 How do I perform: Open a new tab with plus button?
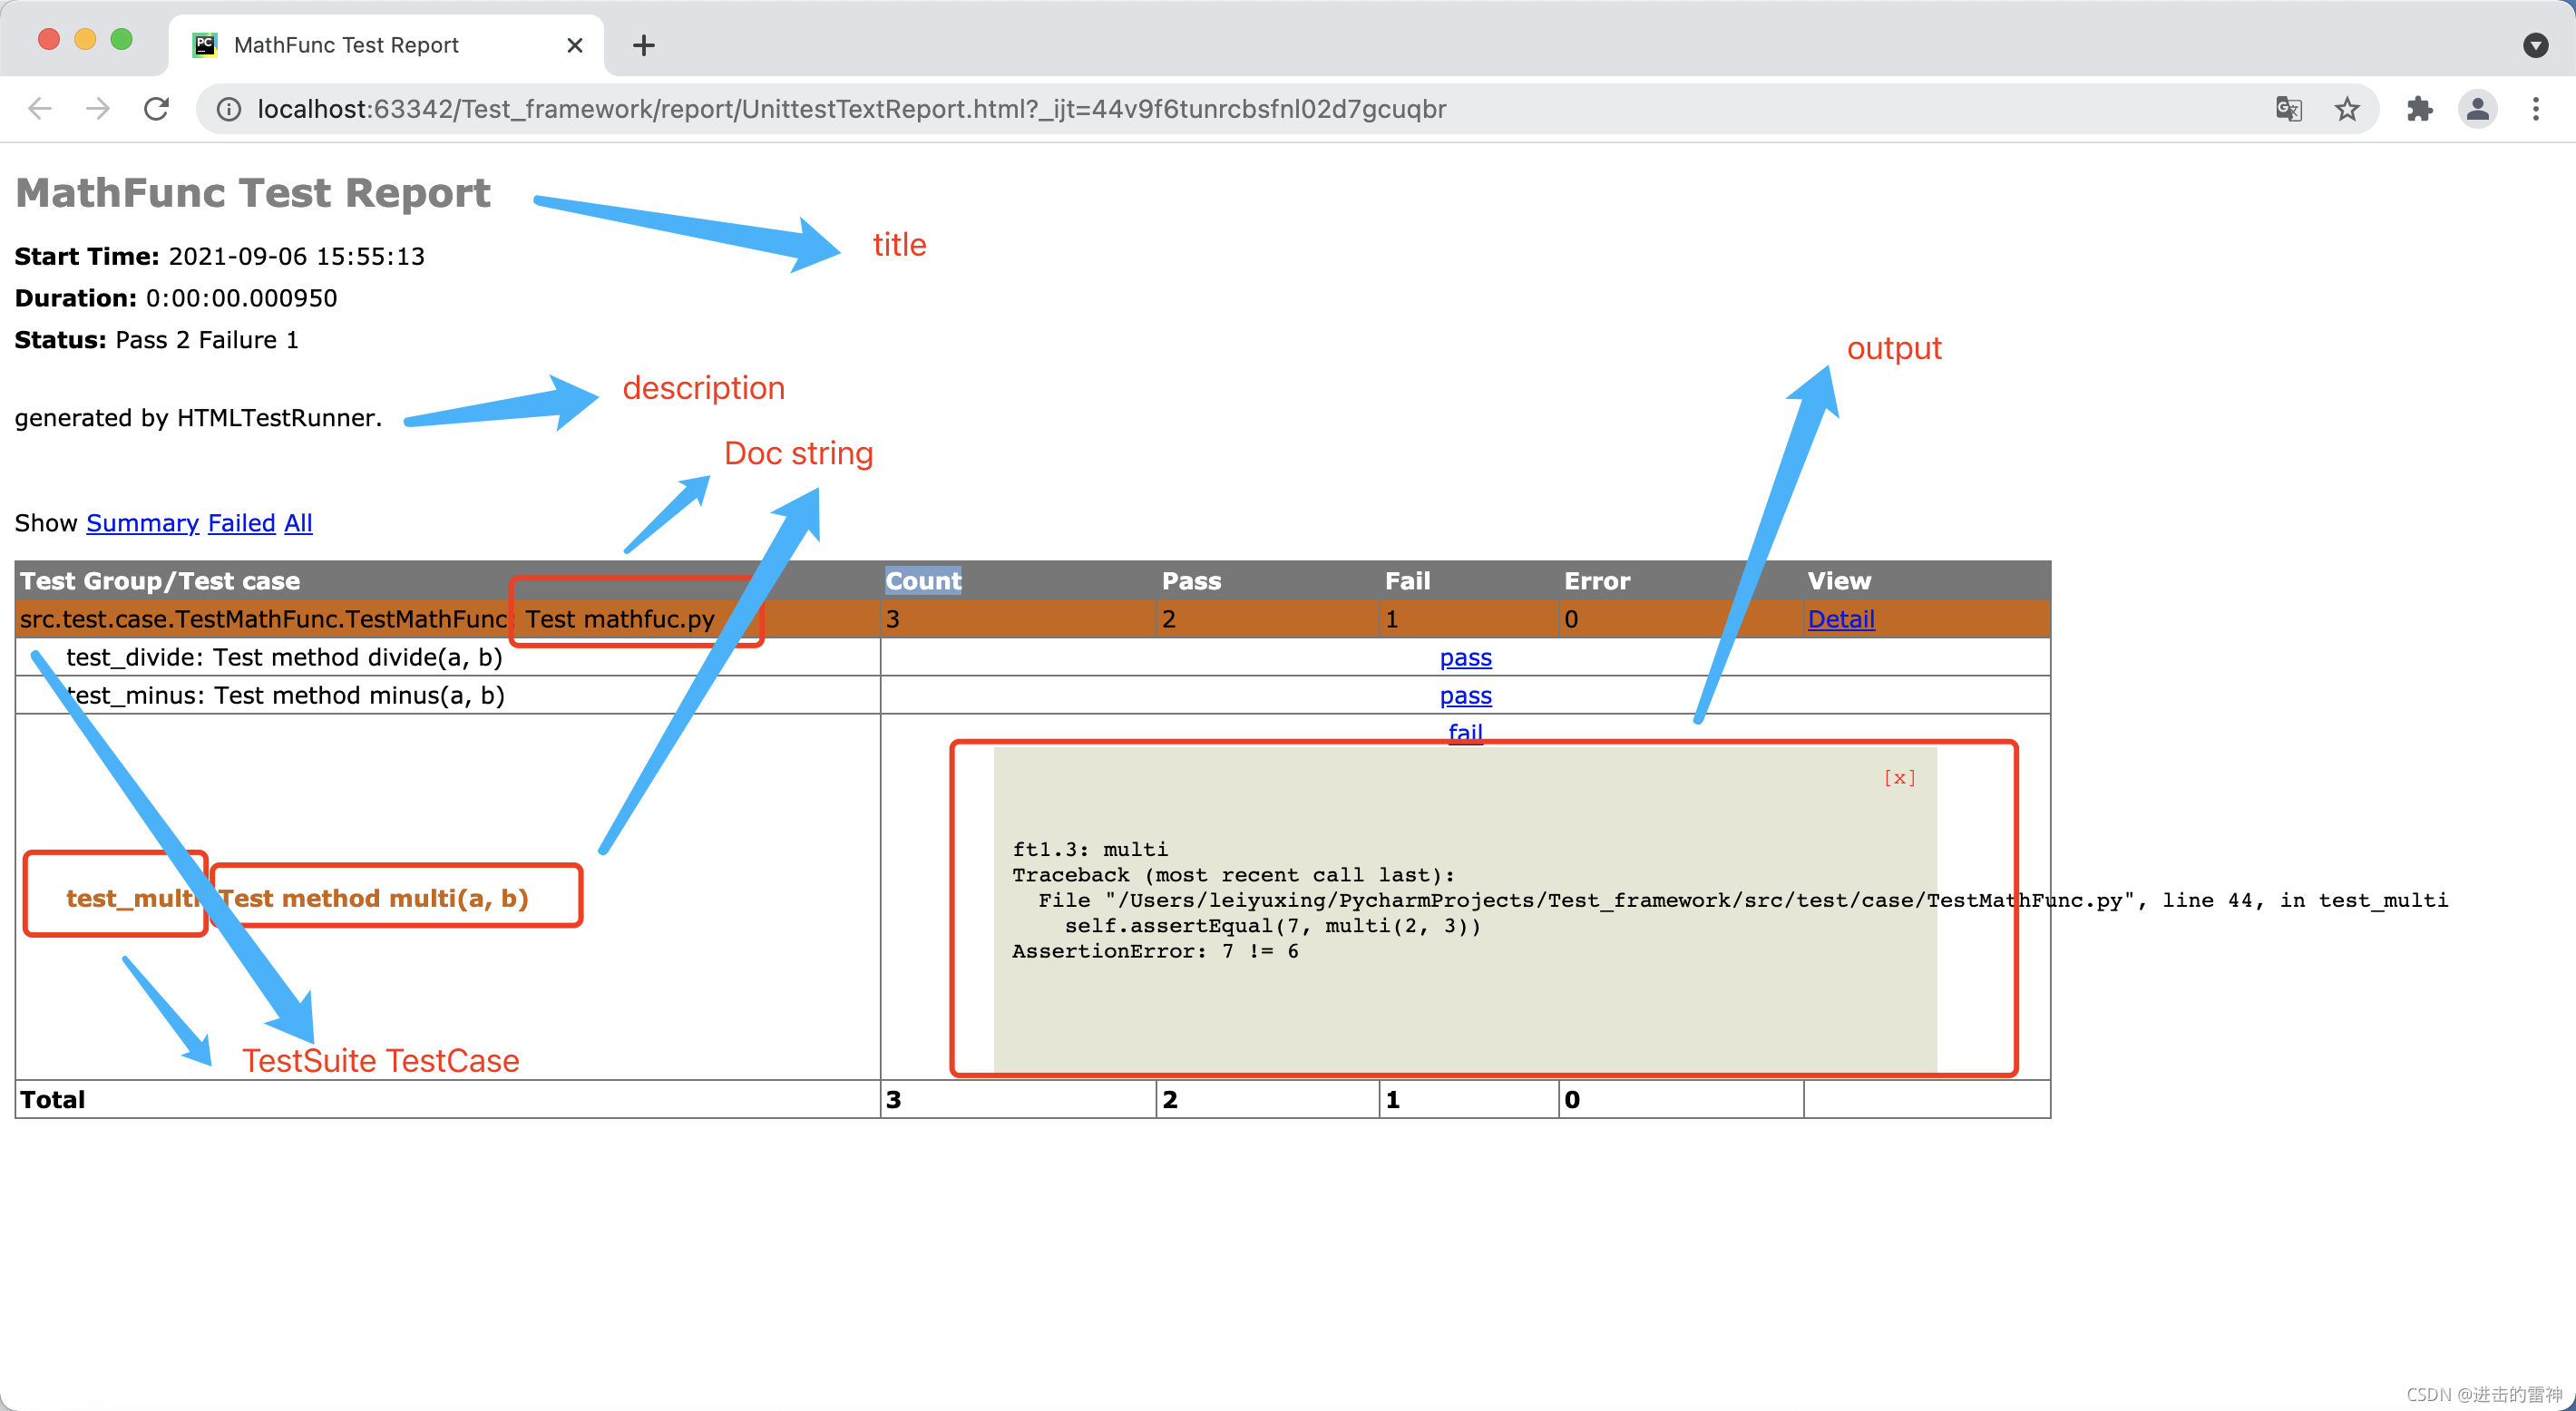click(643, 45)
